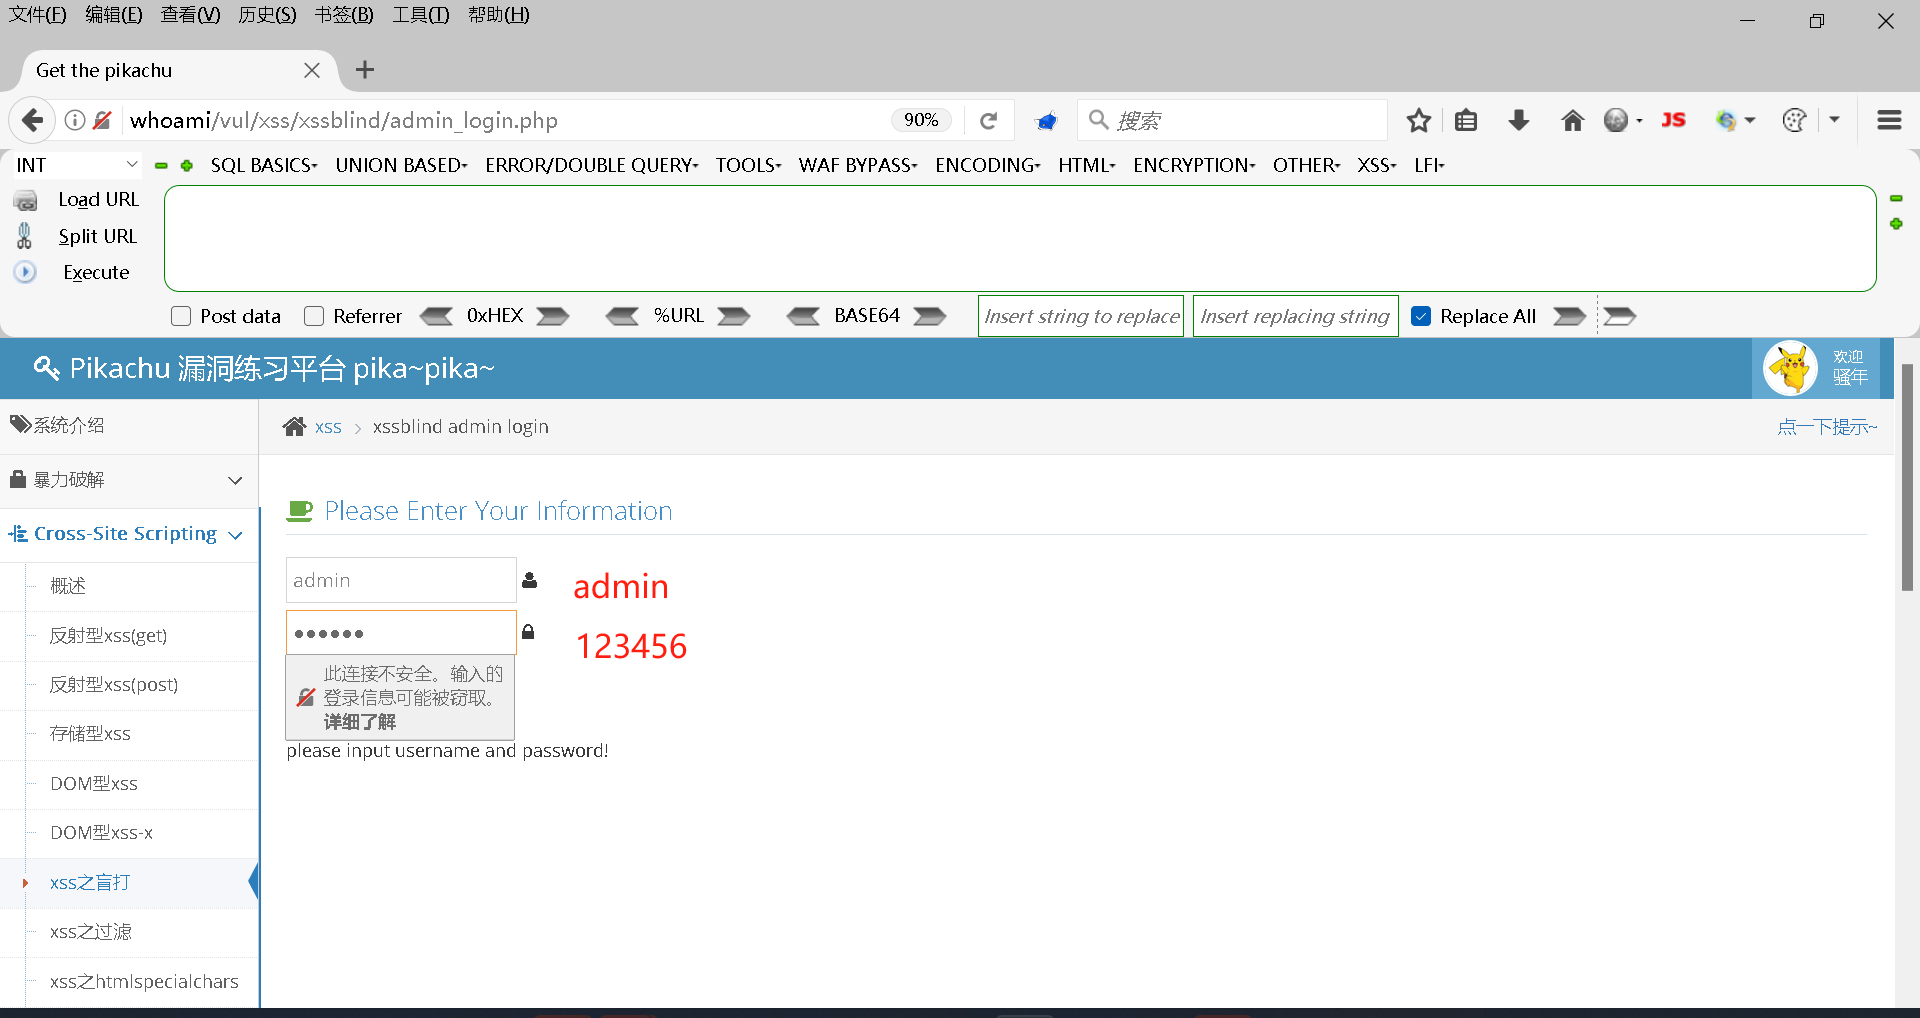1920x1018 pixels.
Task: Click the xss breadcrumb link
Action: click(x=328, y=427)
